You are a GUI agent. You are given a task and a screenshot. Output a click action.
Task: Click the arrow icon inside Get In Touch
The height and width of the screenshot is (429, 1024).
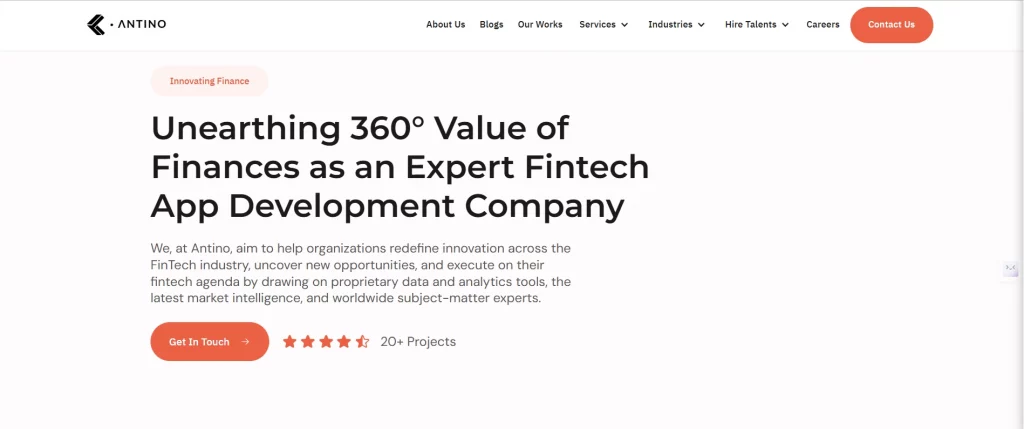click(x=246, y=342)
